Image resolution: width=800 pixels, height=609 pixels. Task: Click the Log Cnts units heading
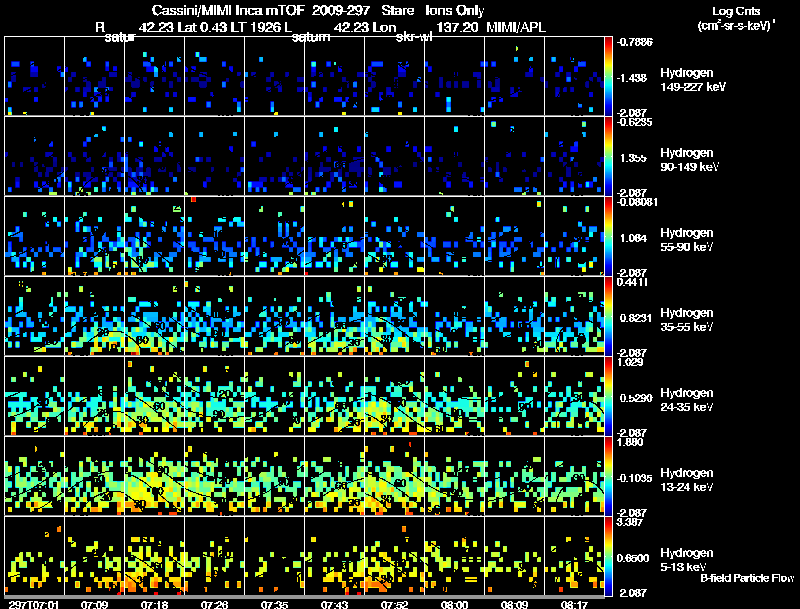click(x=736, y=11)
